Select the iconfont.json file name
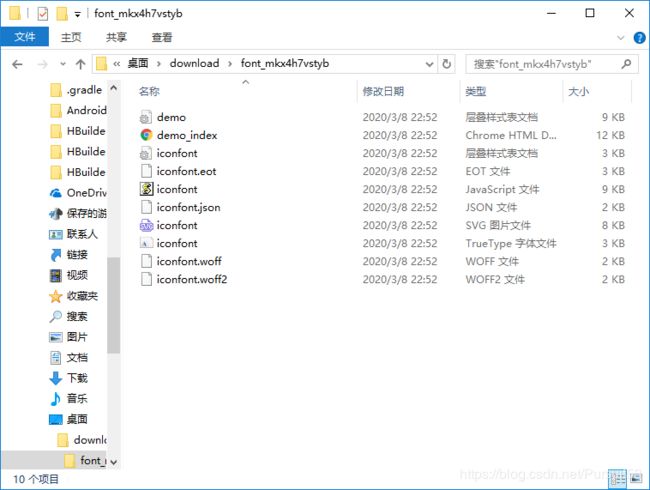The width and height of the screenshot is (650, 490). tap(189, 207)
